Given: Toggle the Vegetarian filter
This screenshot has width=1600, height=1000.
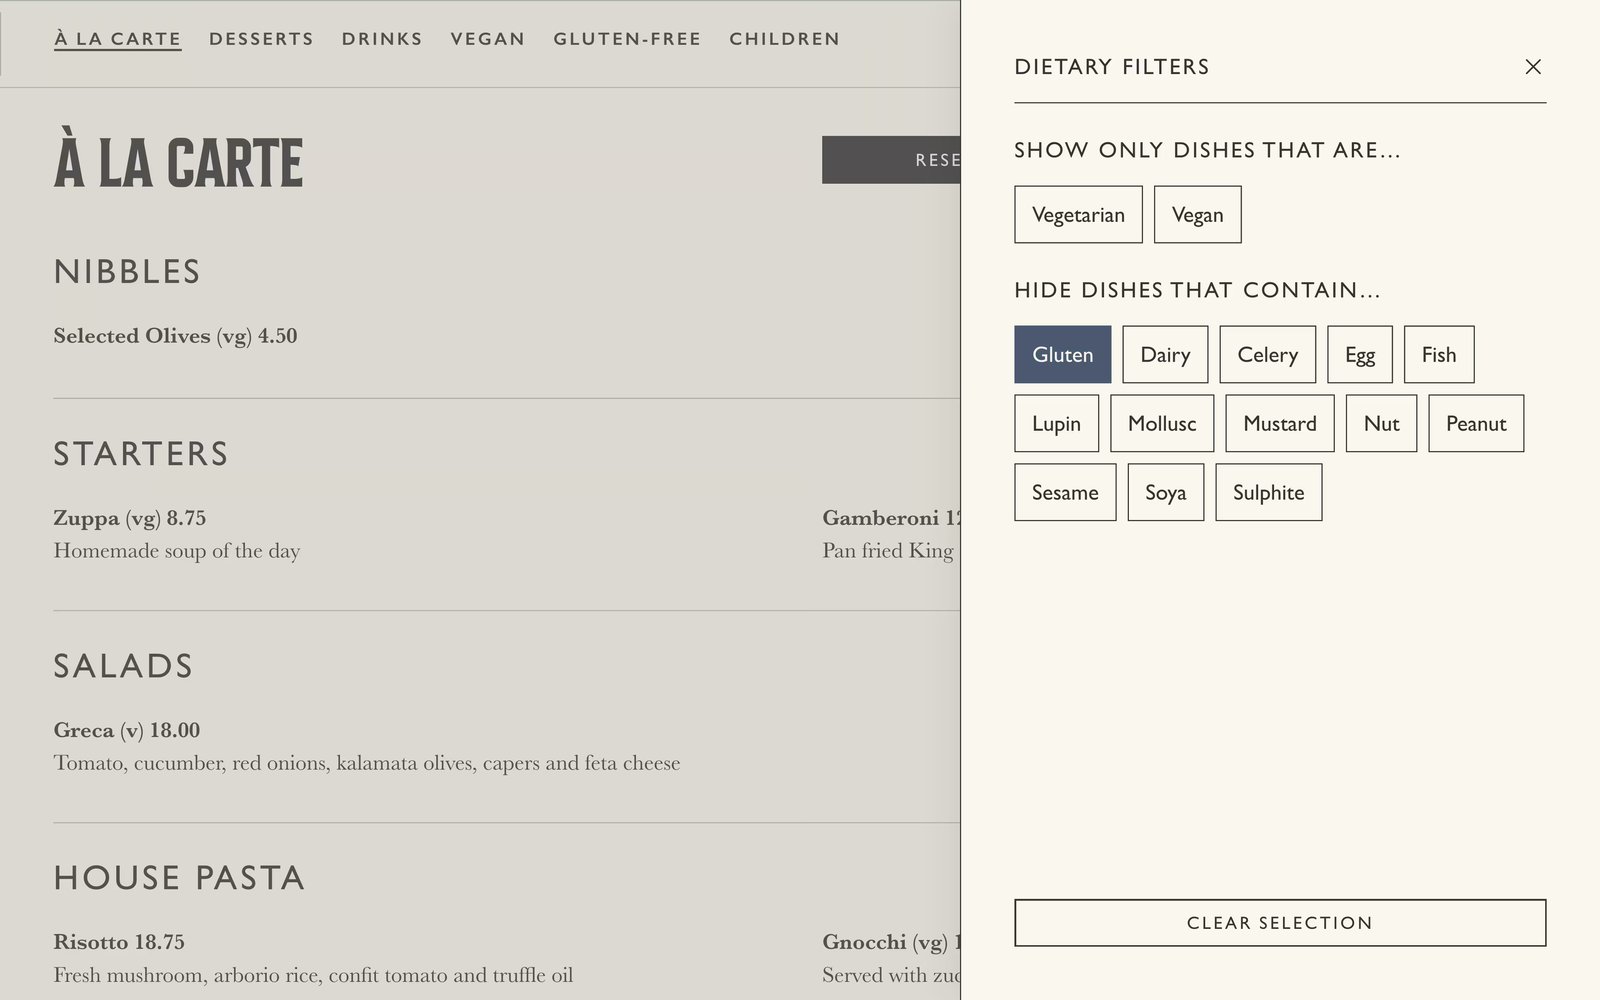Looking at the screenshot, I should [1078, 215].
